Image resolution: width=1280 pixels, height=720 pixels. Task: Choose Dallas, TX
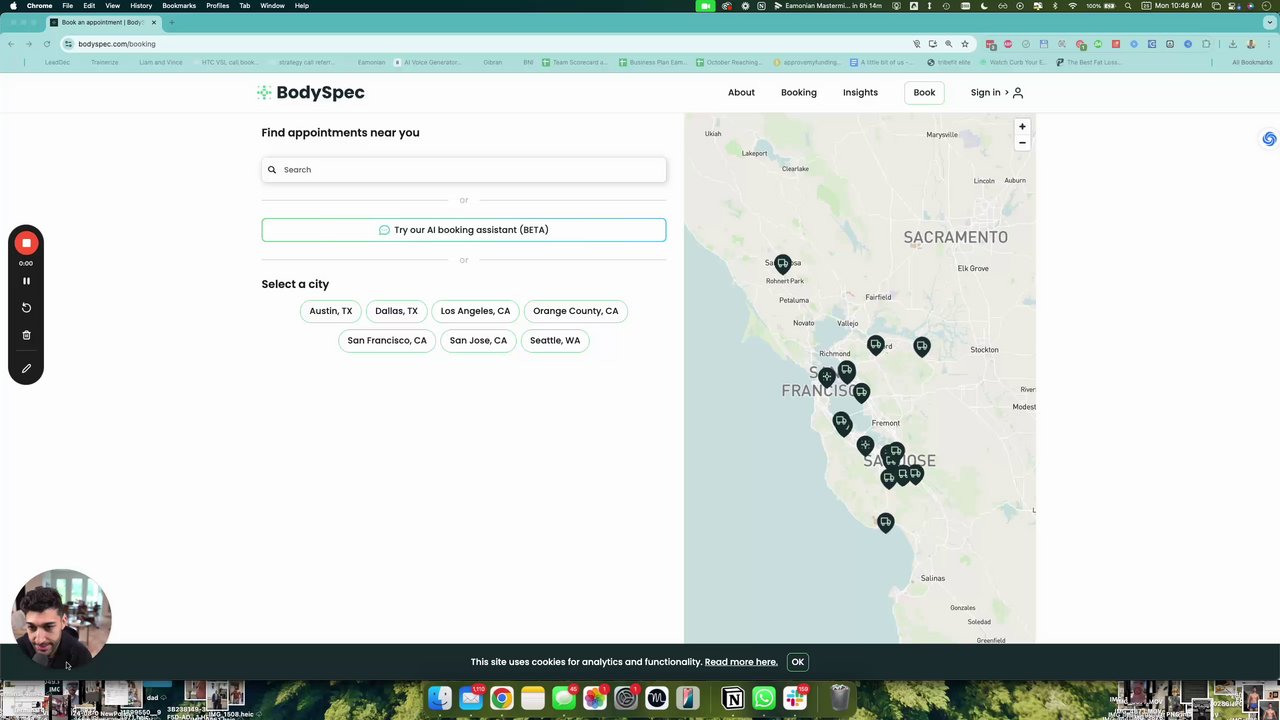coord(396,311)
